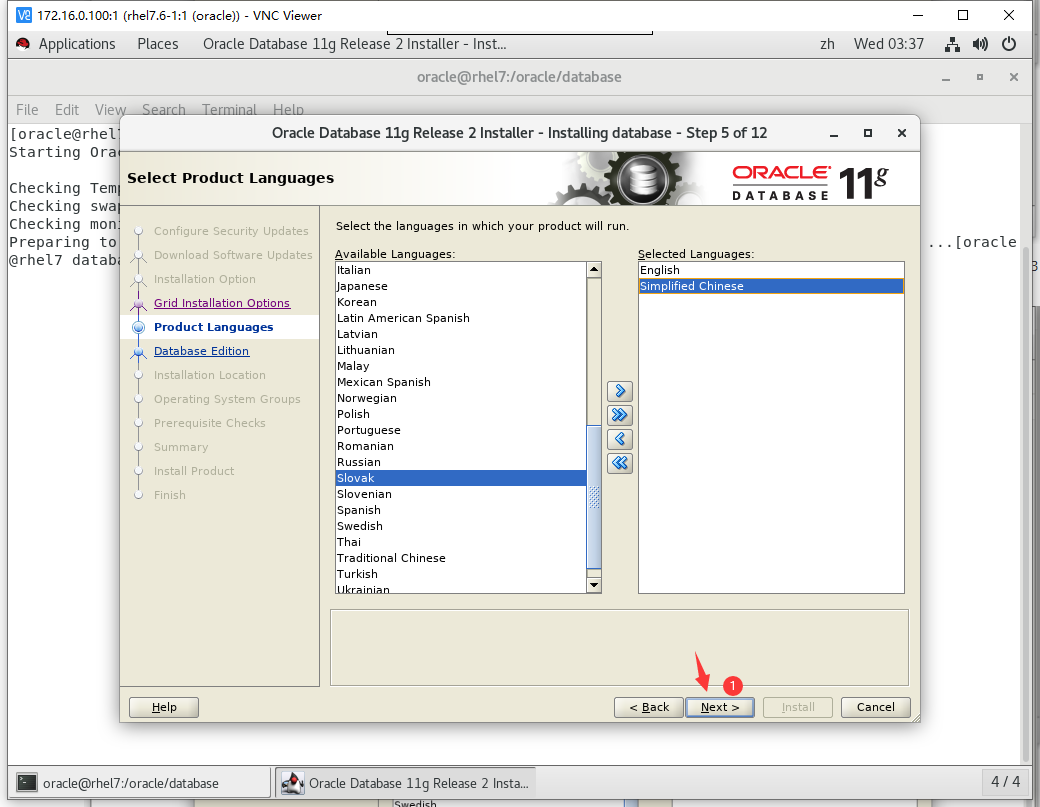Switch to terminal window in taskbar

140,782
